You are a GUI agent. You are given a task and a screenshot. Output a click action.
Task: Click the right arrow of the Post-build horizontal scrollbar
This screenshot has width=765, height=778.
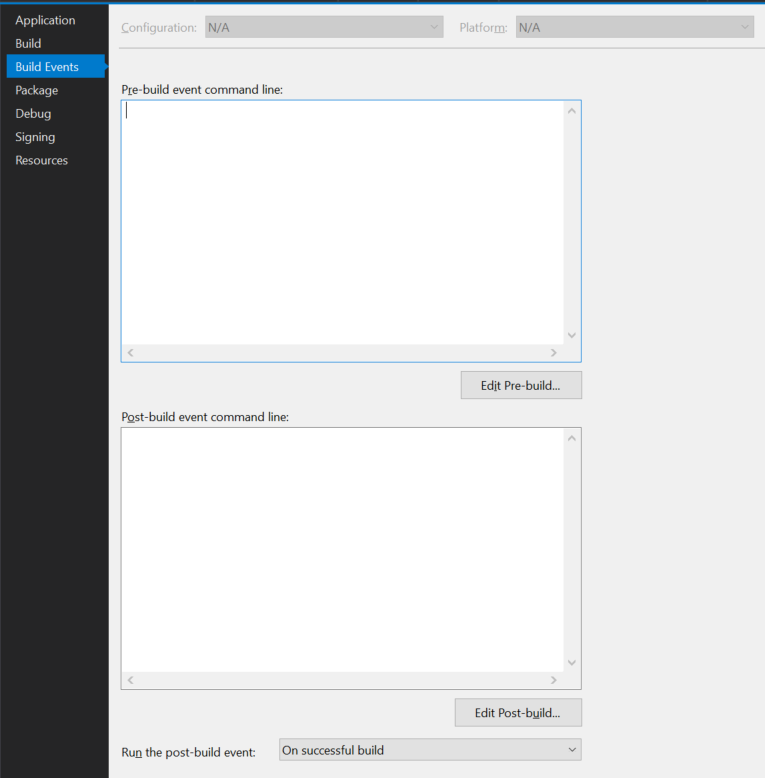(x=554, y=680)
